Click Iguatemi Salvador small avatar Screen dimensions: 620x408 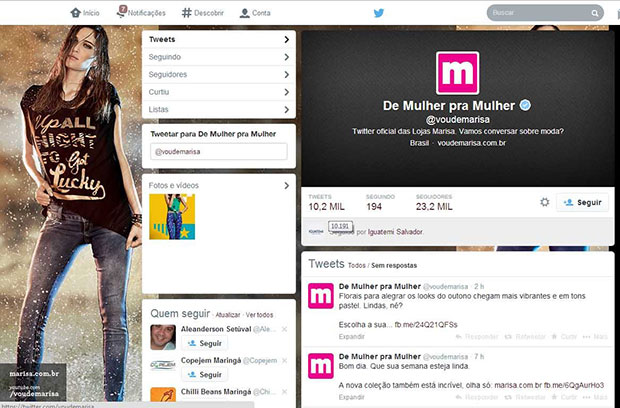[x=316, y=232]
